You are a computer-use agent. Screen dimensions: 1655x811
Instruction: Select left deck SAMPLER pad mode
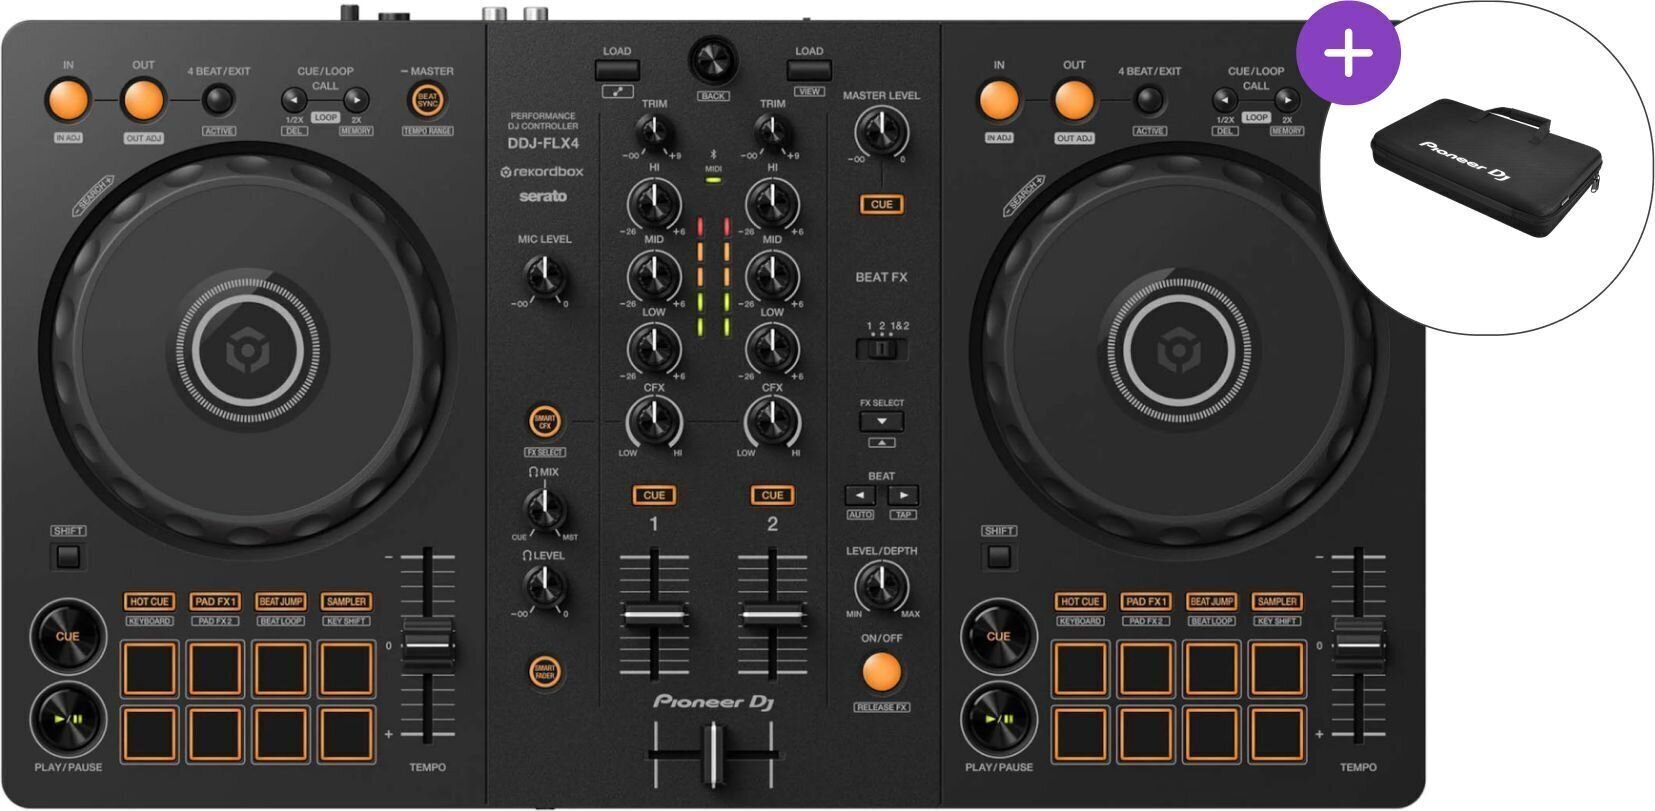pos(347,601)
